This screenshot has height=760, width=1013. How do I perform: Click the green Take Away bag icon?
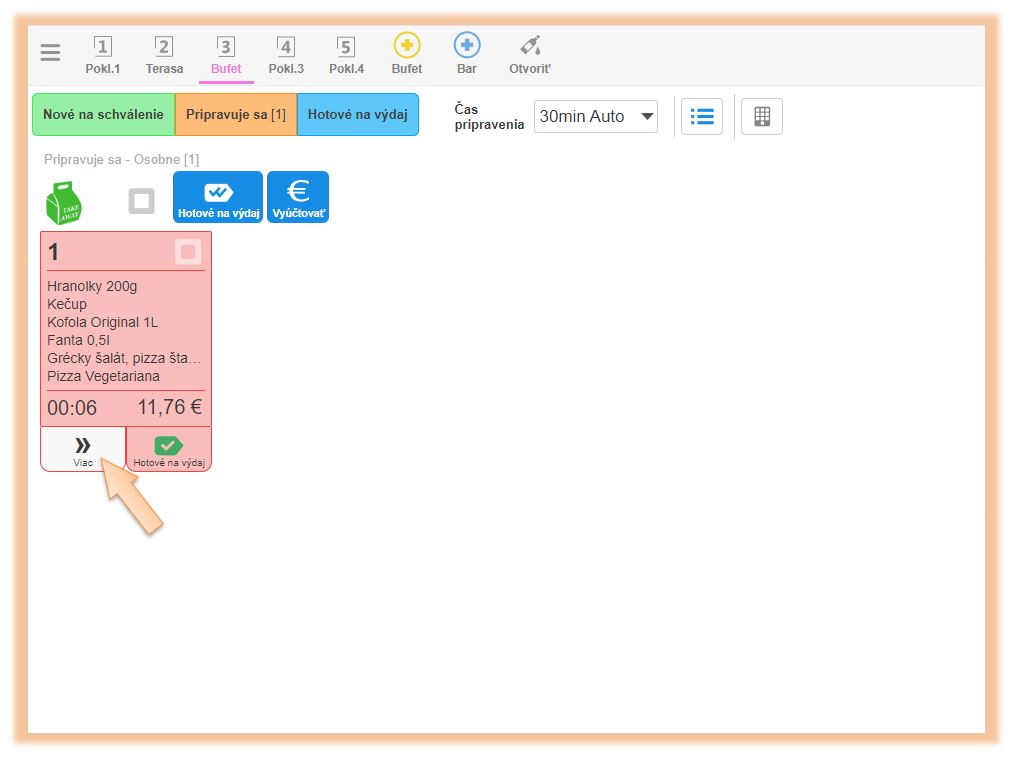point(64,202)
